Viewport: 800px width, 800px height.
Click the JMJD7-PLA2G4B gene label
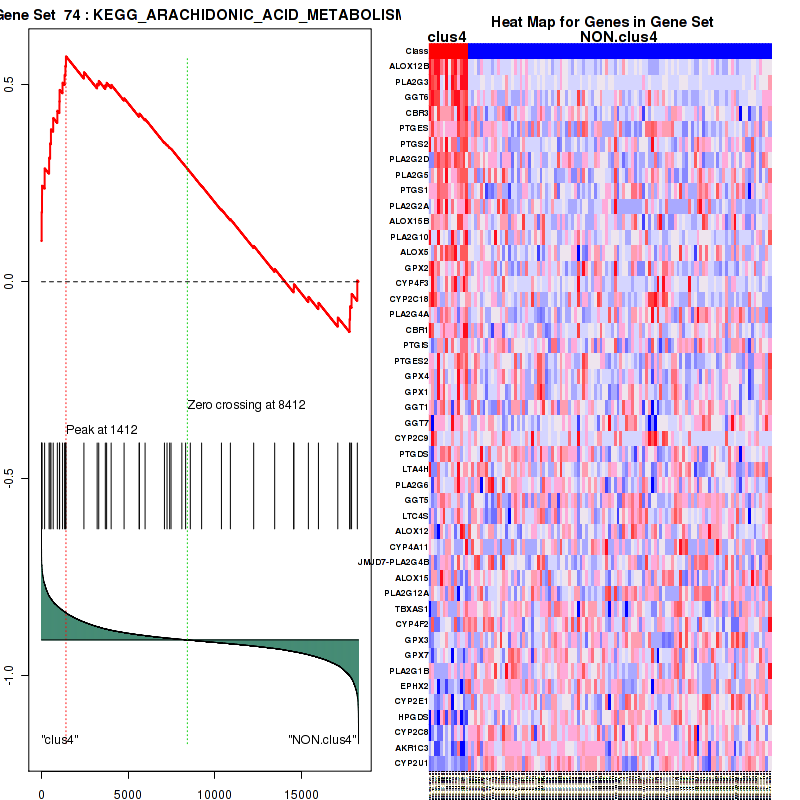[393, 562]
